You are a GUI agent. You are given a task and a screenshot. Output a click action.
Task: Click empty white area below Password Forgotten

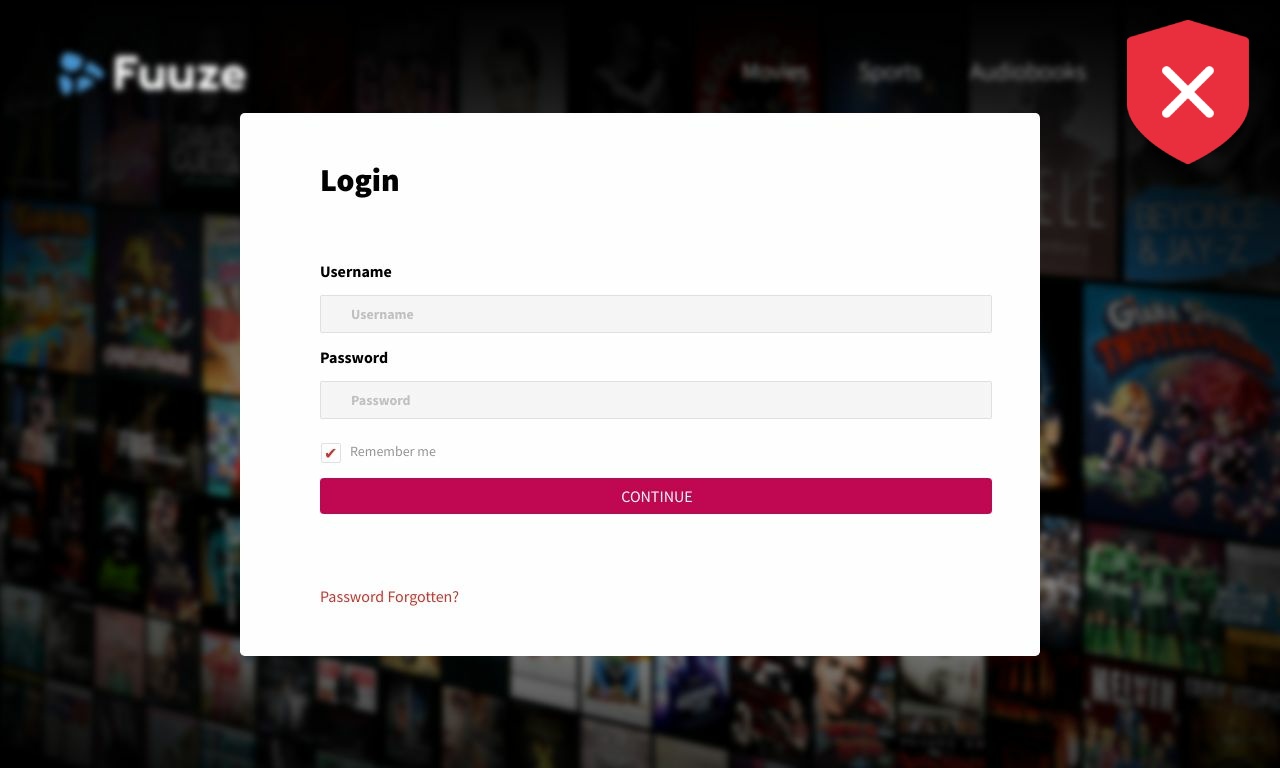click(x=640, y=632)
